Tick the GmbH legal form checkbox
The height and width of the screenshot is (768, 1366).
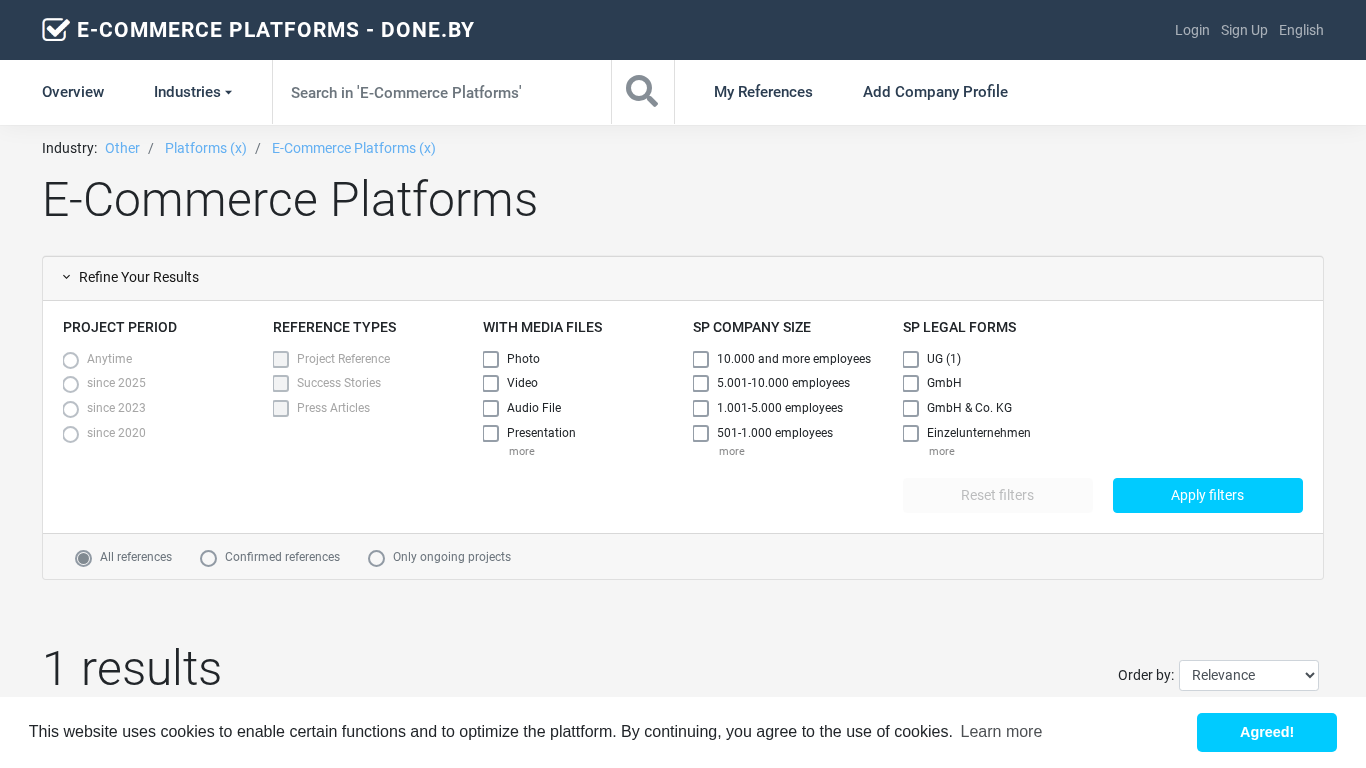click(911, 384)
